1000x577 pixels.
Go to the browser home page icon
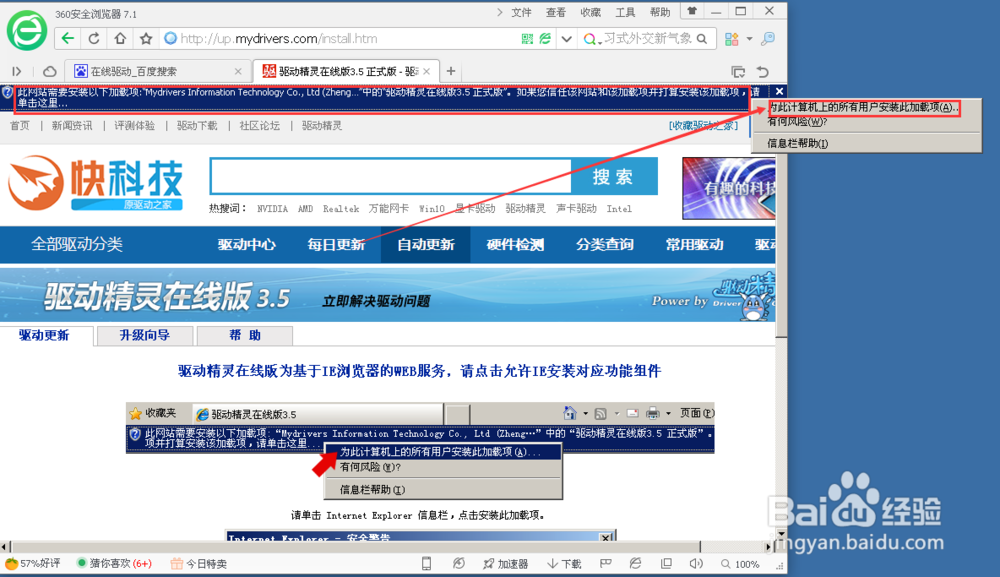pyautogui.click(x=120, y=39)
